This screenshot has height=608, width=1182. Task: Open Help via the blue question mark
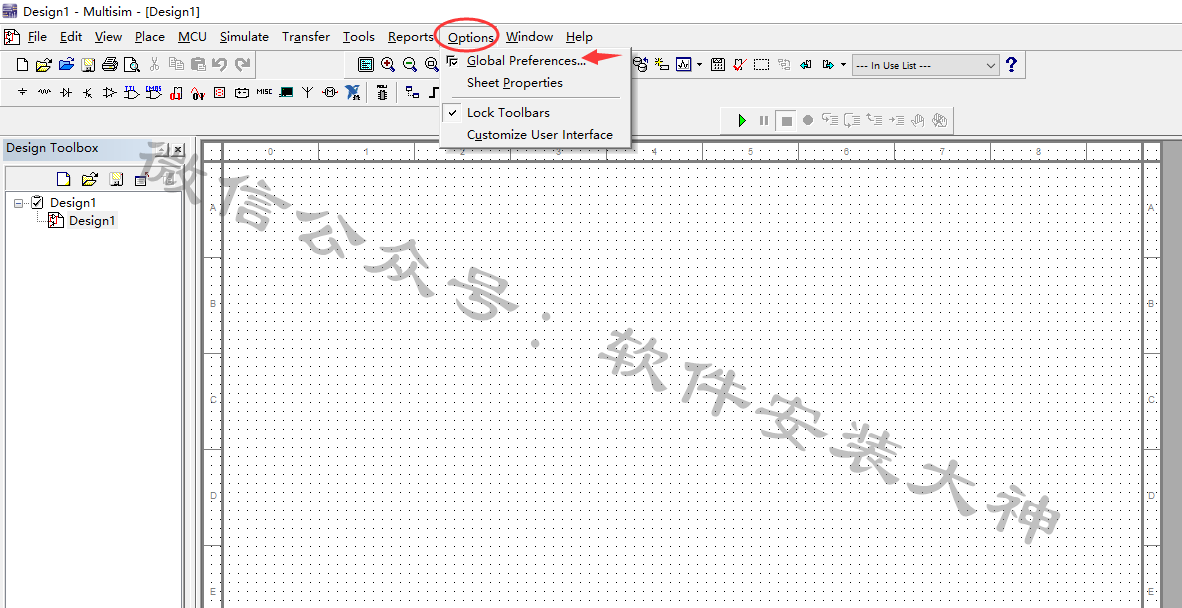(x=1011, y=65)
